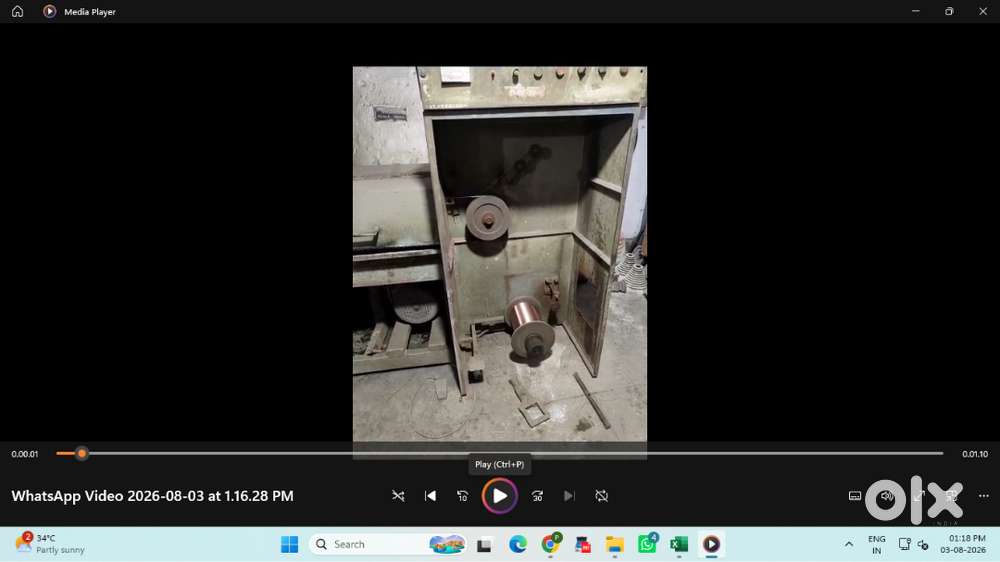Screen dimensions: 1000x562
Task: Go to the next track
Action: 569,496
